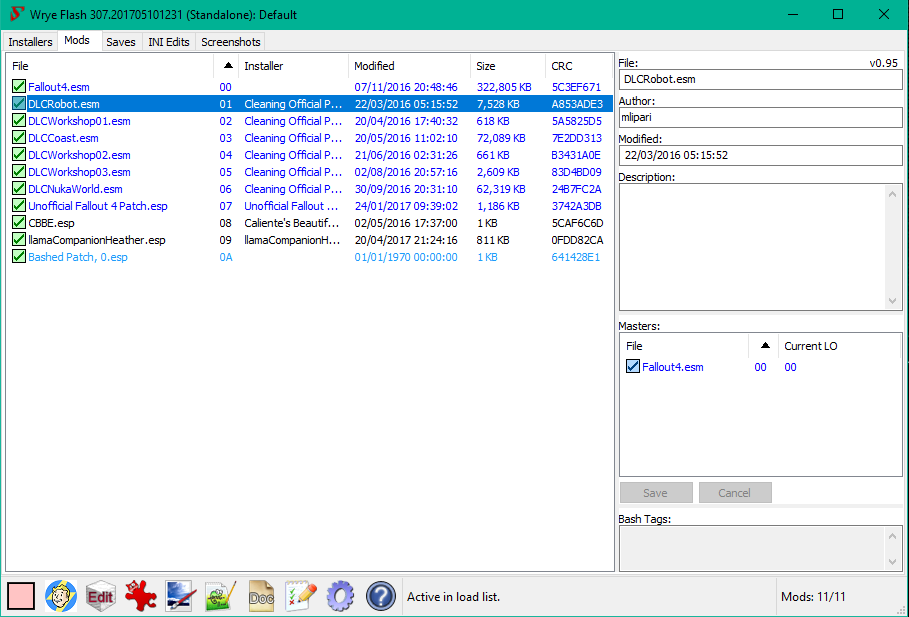909x617 pixels.
Task: Click the Masters sort arrow column header
Action: [763, 346]
